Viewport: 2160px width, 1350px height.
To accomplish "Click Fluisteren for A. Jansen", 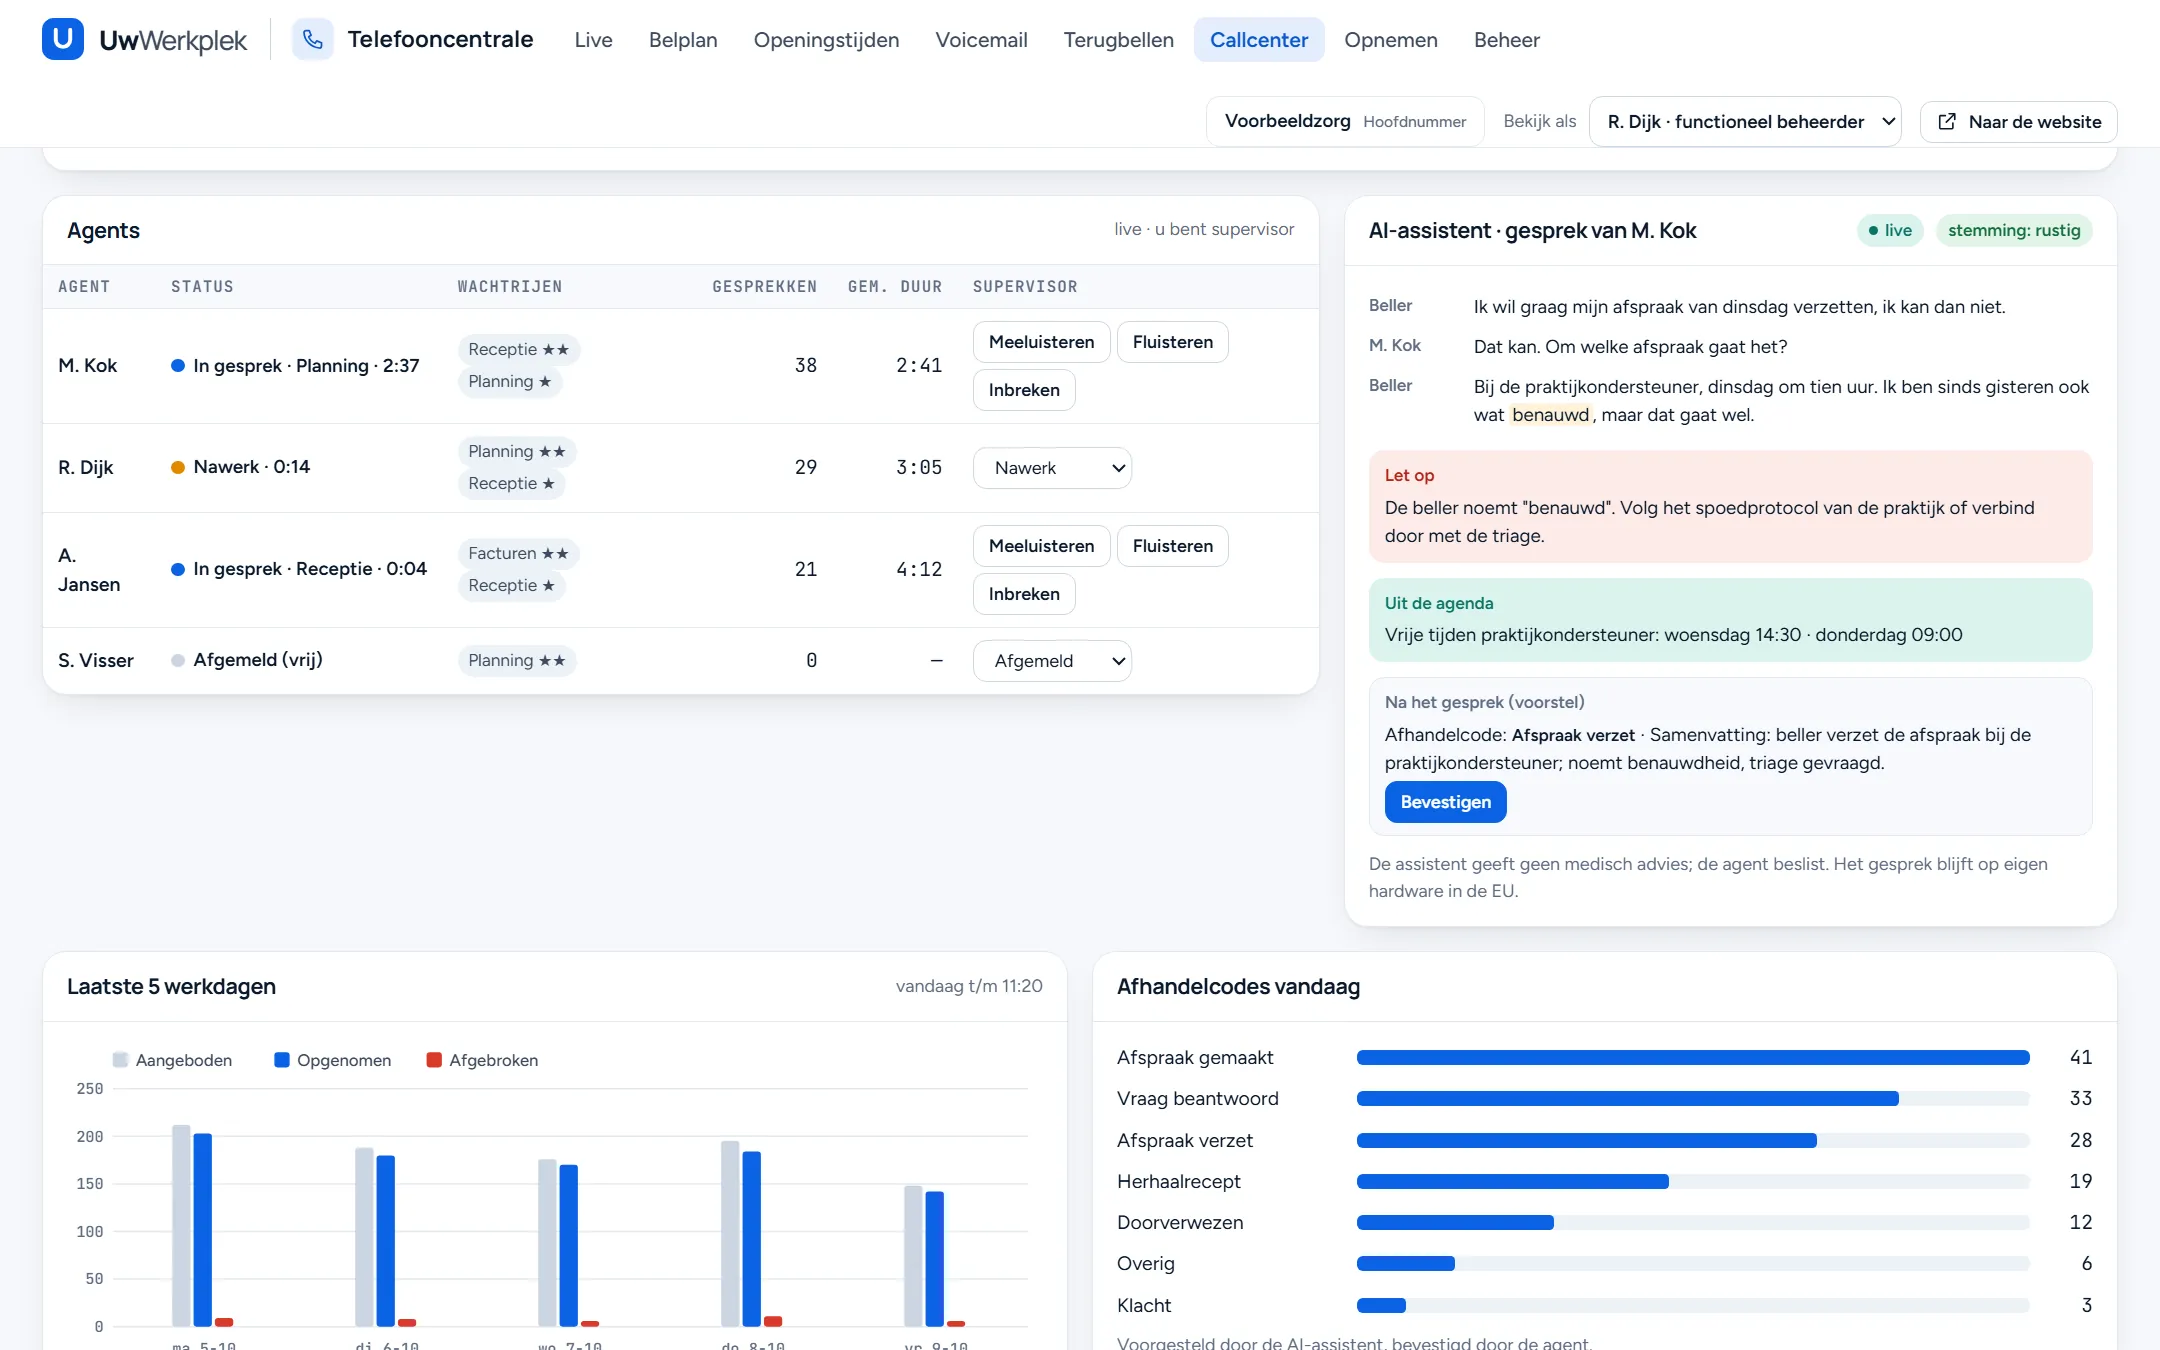I will tap(1172, 546).
